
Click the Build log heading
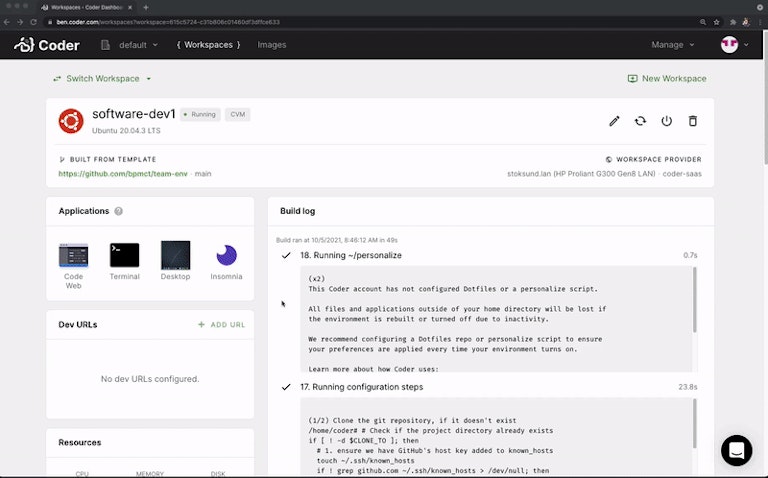pyautogui.click(x=297, y=211)
